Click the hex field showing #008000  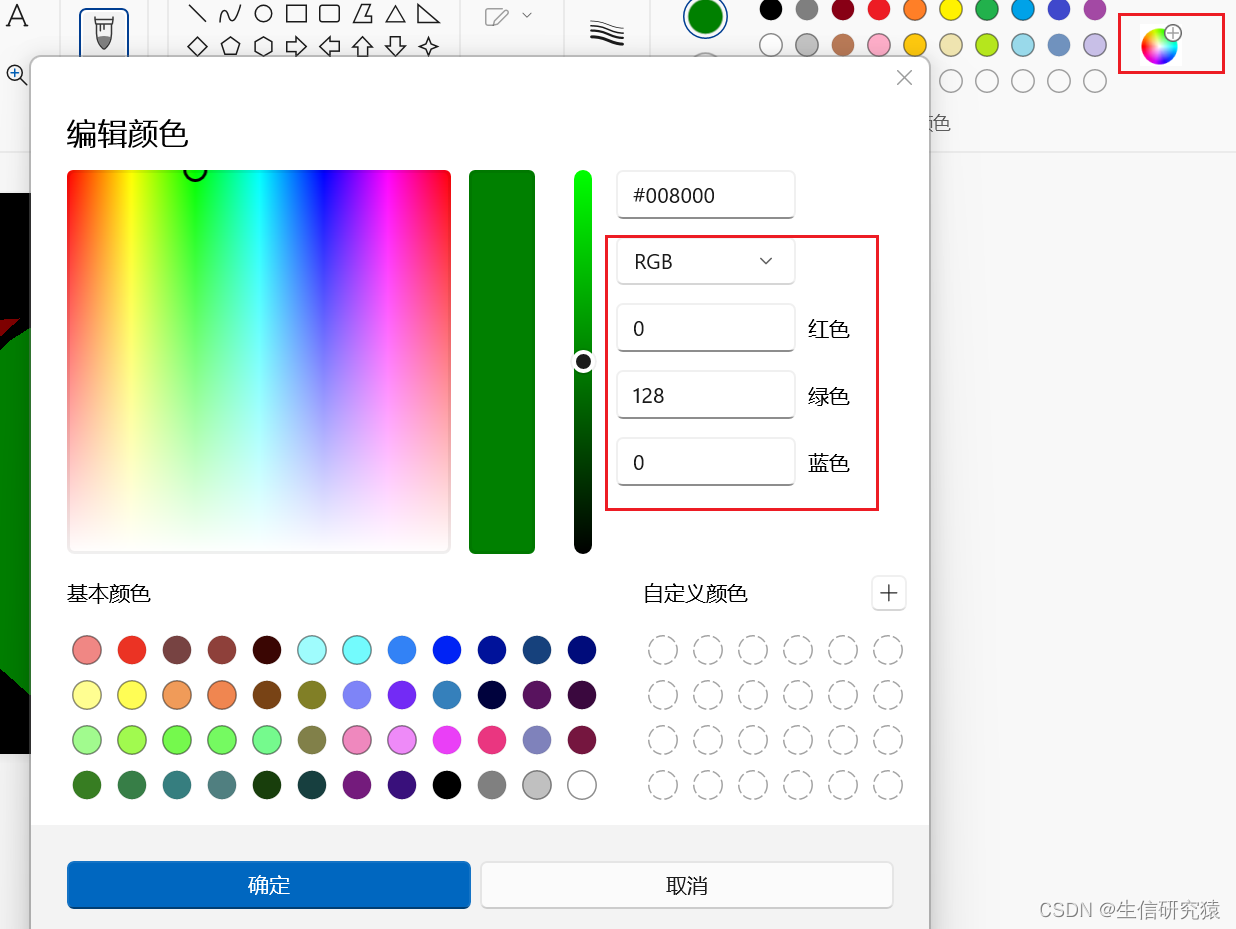pyautogui.click(x=706, y=195)
